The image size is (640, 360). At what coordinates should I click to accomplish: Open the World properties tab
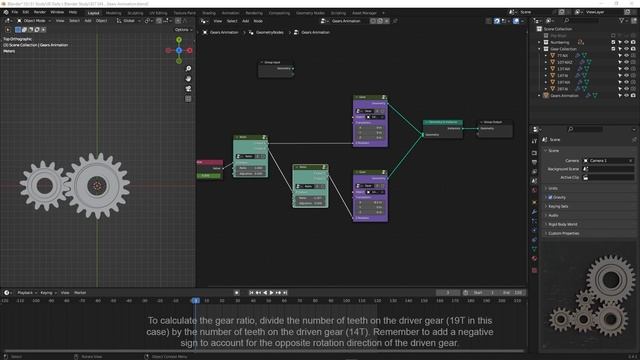tap(534, 190)
